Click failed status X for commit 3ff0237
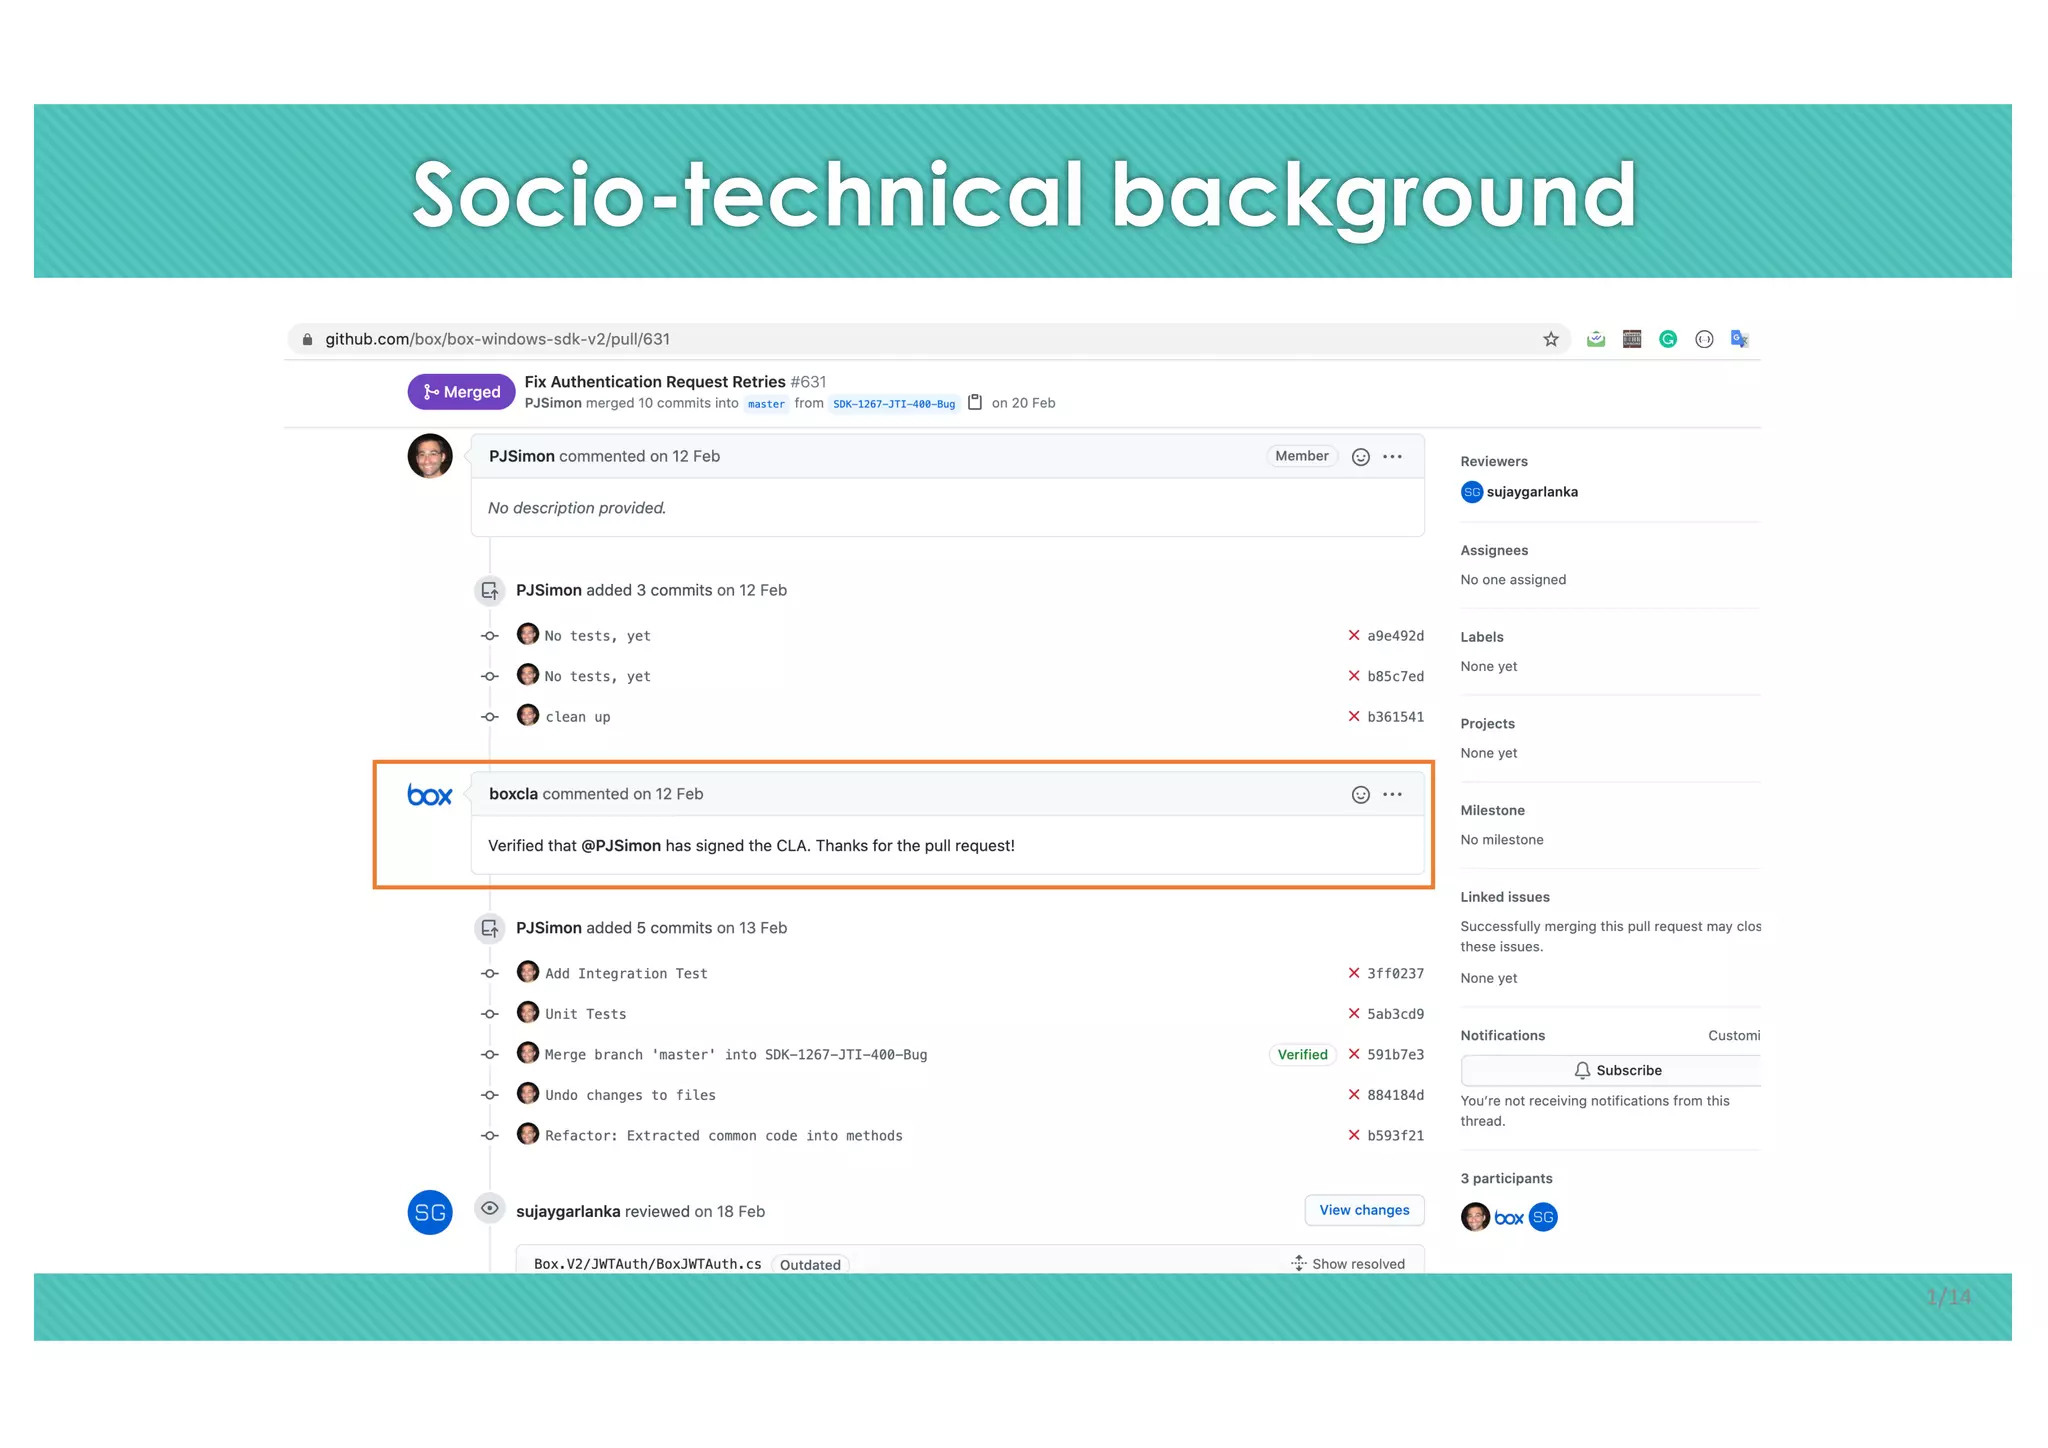 click(1354, 973)
